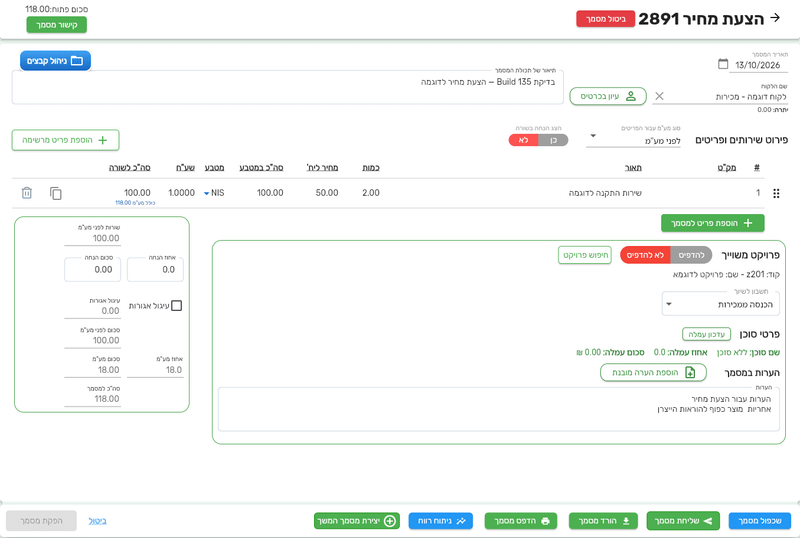The height and width of the screenshot is (538, 800).
Task: Click the כמות column header
Action: pos(371,167)
